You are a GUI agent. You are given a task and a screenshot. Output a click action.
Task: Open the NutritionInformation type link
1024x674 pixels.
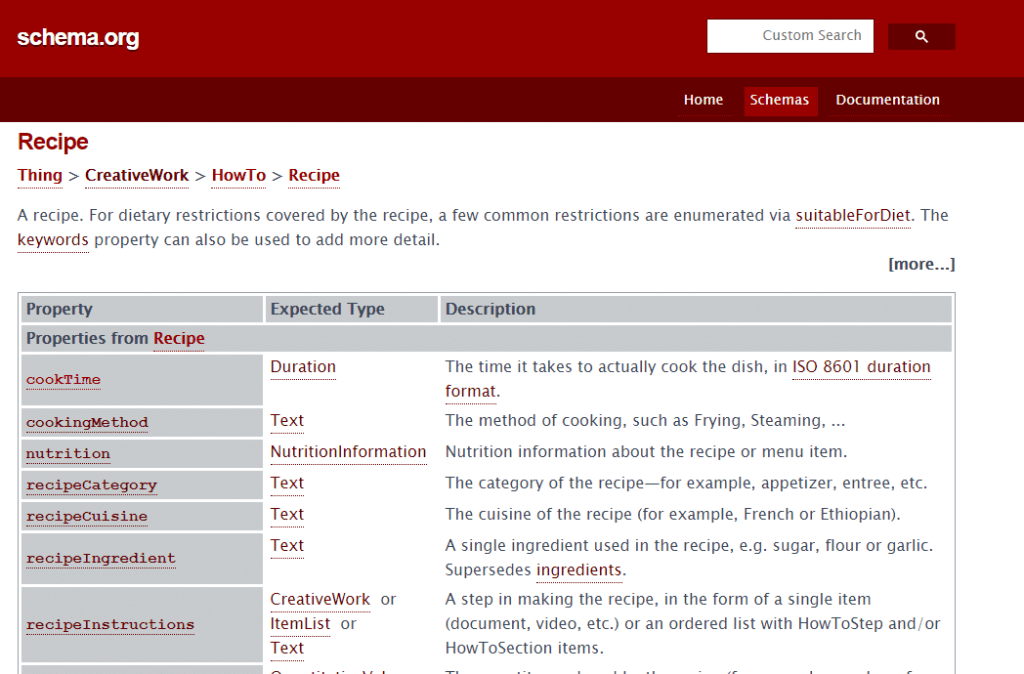[x=348, y=453]
